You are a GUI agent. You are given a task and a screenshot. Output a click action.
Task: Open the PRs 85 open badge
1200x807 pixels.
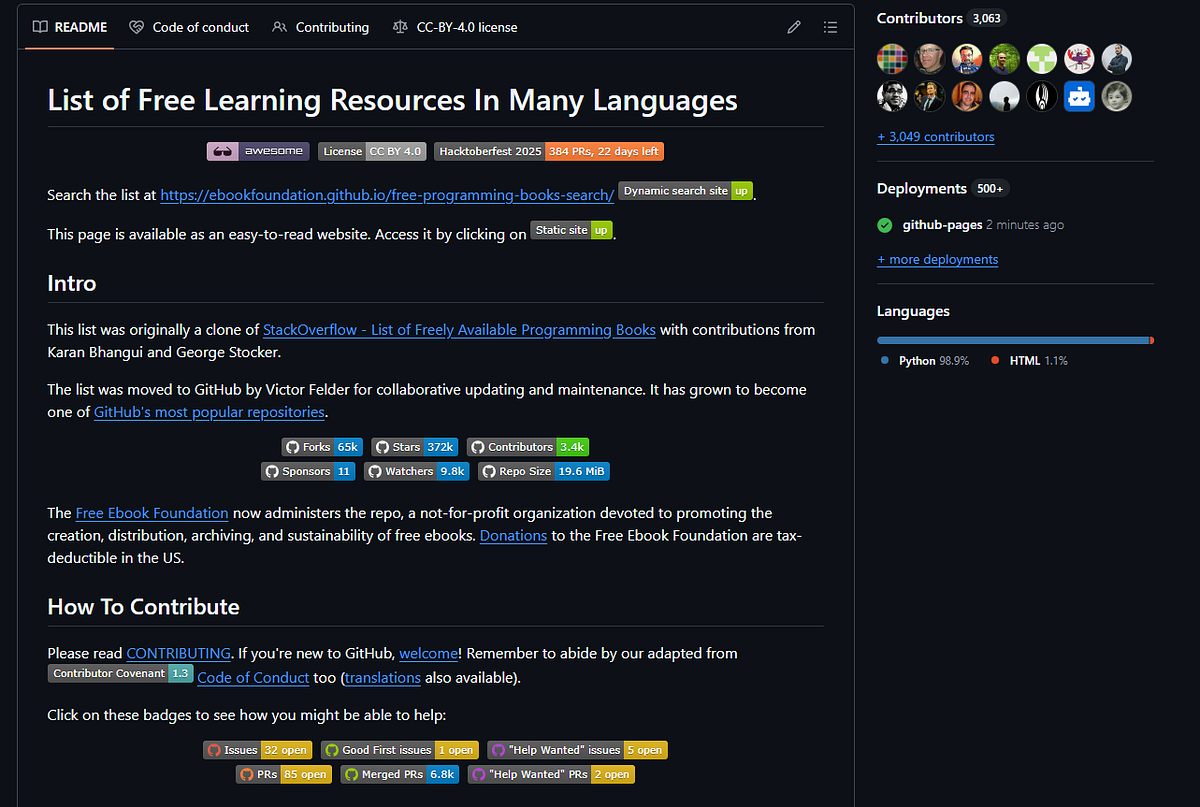[x=284, y=774]
